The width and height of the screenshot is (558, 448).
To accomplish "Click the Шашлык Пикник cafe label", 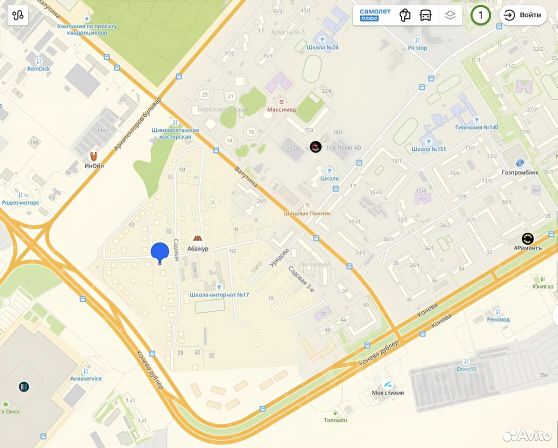I will (307, 213).
